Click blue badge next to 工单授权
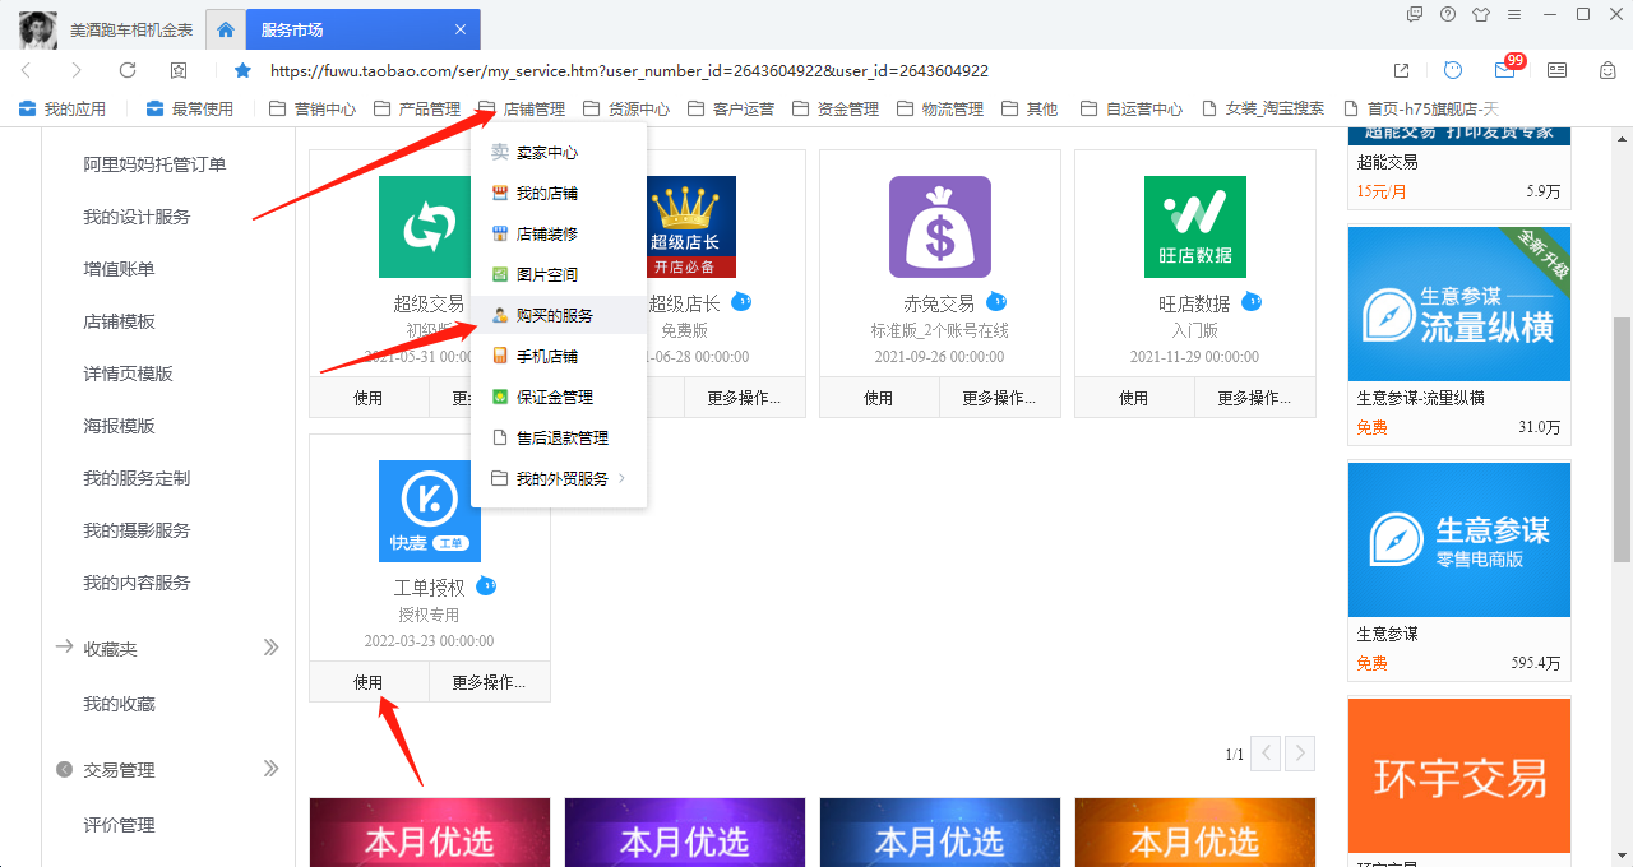Image resolution: width=1633 pixels, height=868 pixels. point(486,586)
